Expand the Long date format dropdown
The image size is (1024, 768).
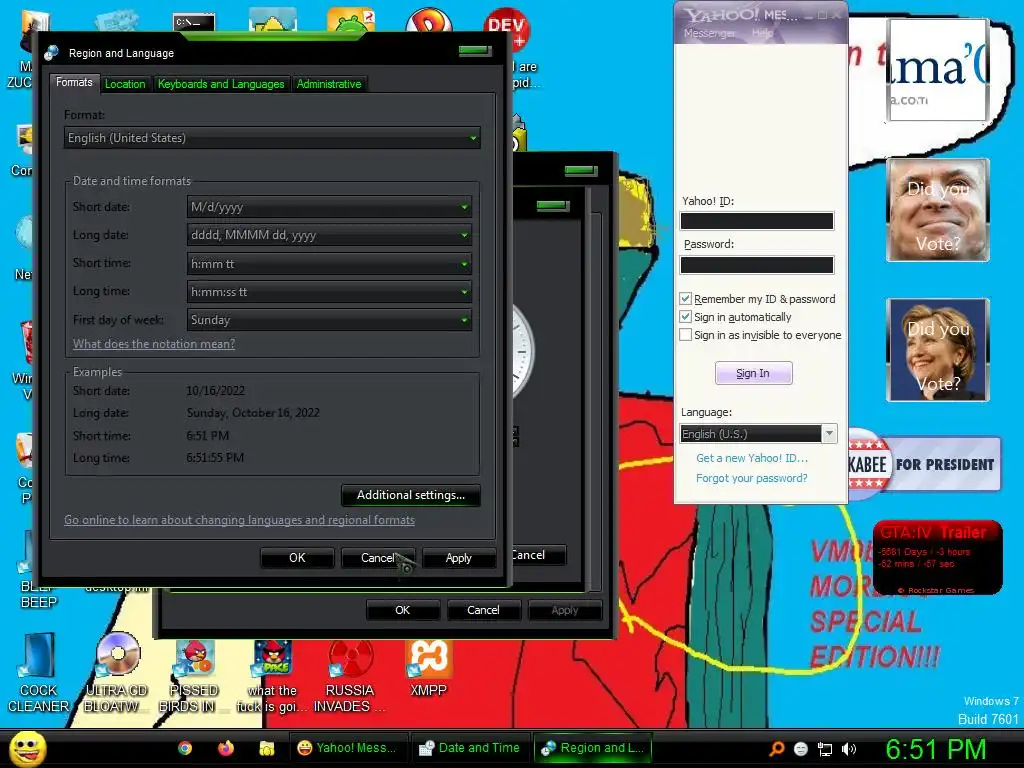pos(329,235)
